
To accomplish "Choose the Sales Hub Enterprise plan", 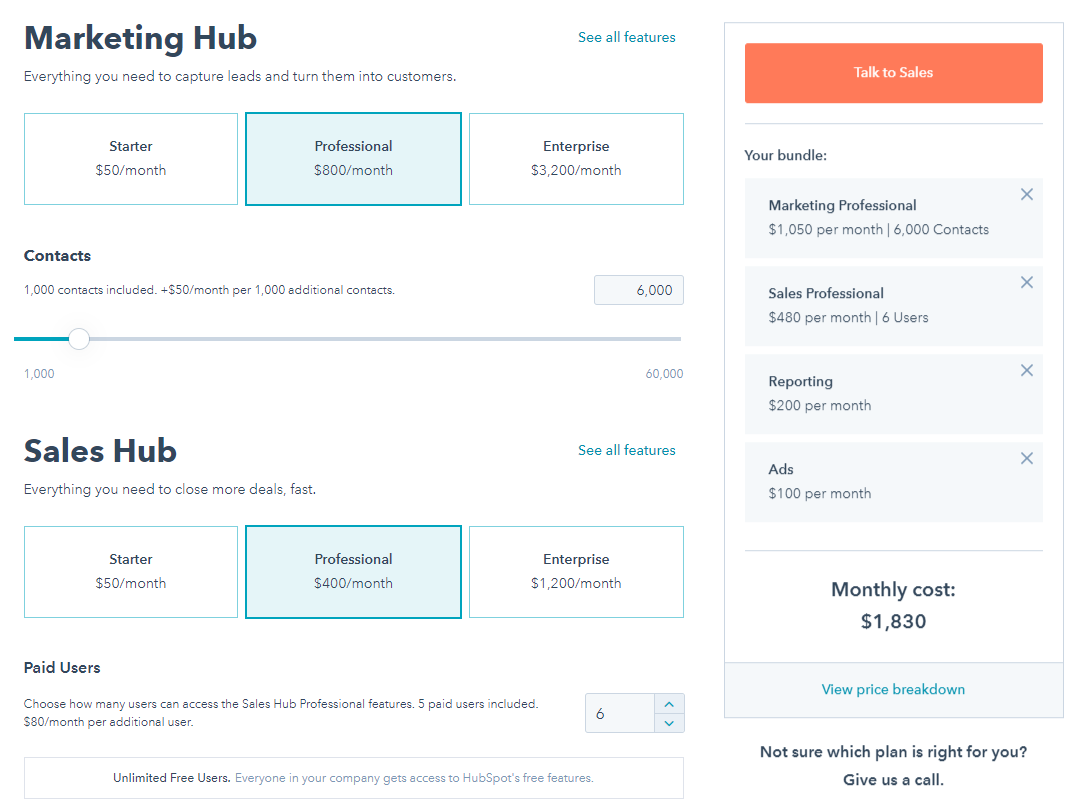I will tap(575, 571).
